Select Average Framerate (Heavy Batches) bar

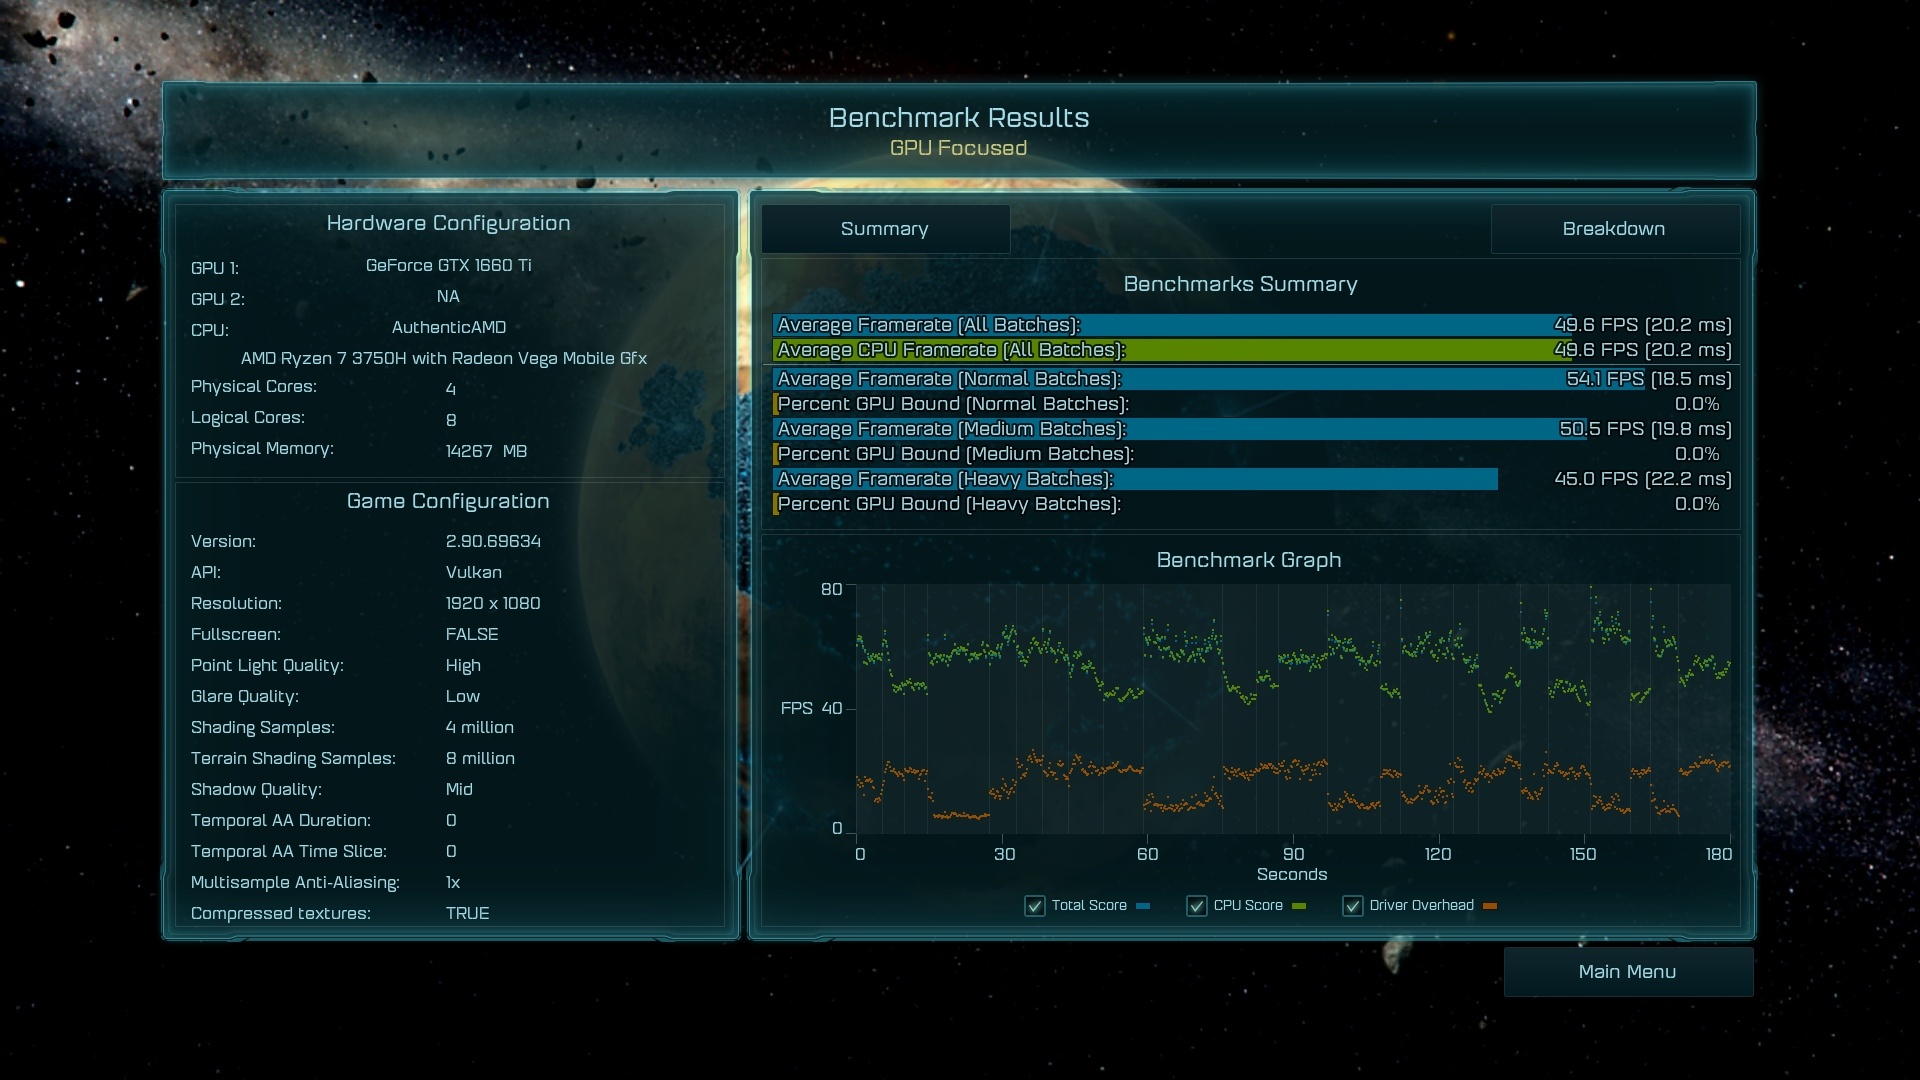pos(1135,479)
